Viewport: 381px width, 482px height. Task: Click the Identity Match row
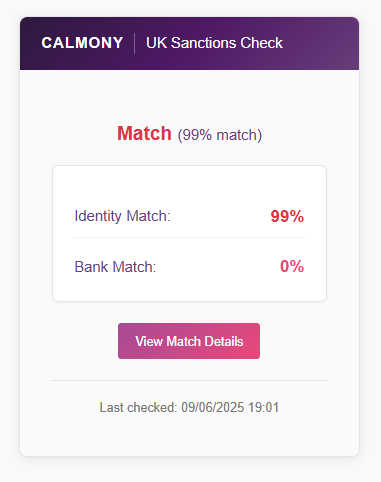[189, 216]
